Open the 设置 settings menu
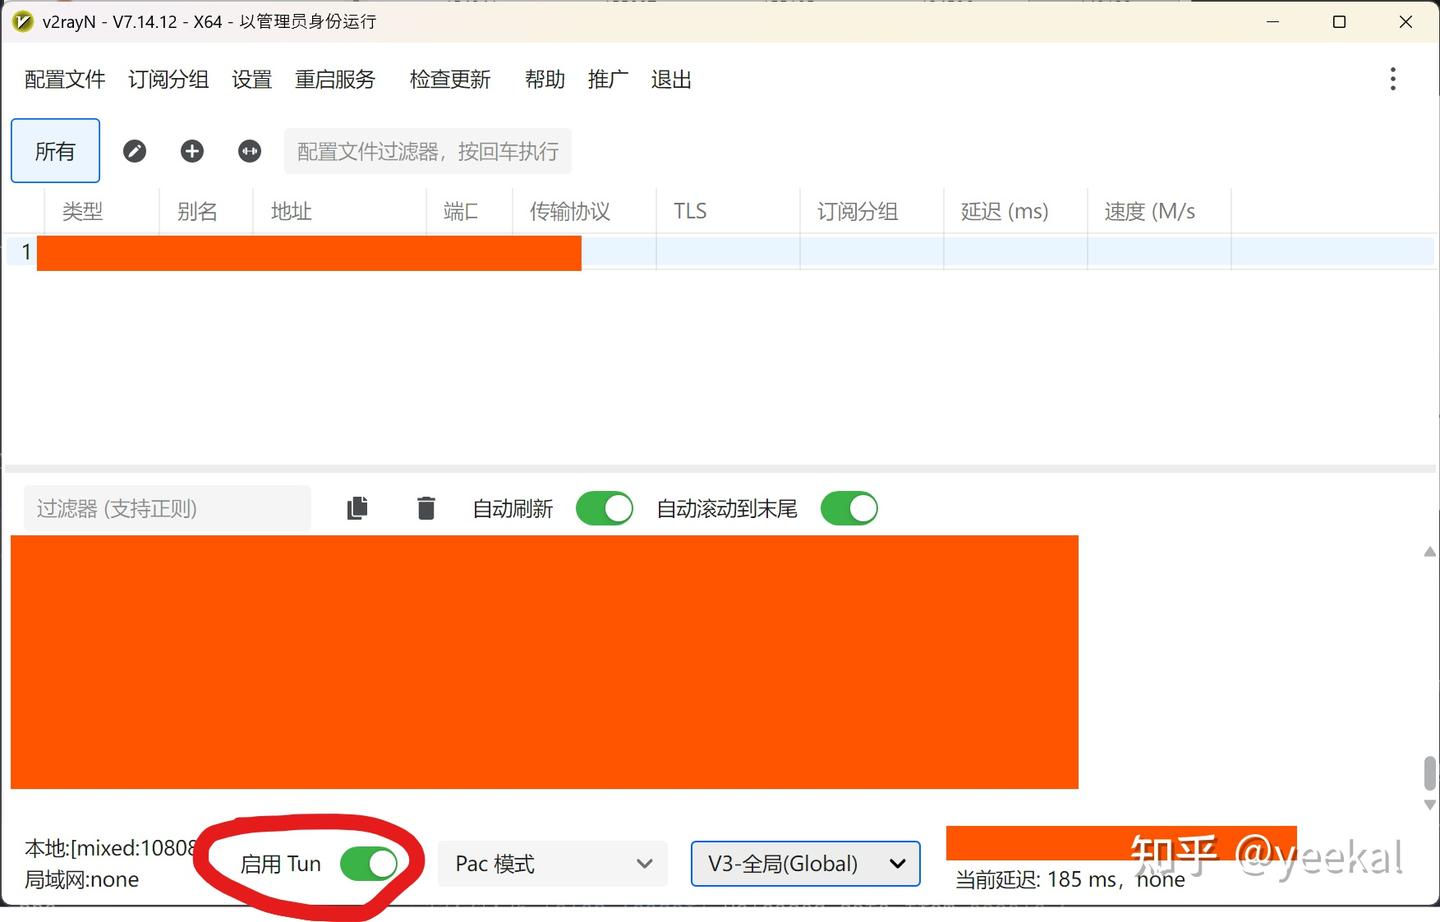The width and height of the screenshot is (1440, 922). coord(251,79)
